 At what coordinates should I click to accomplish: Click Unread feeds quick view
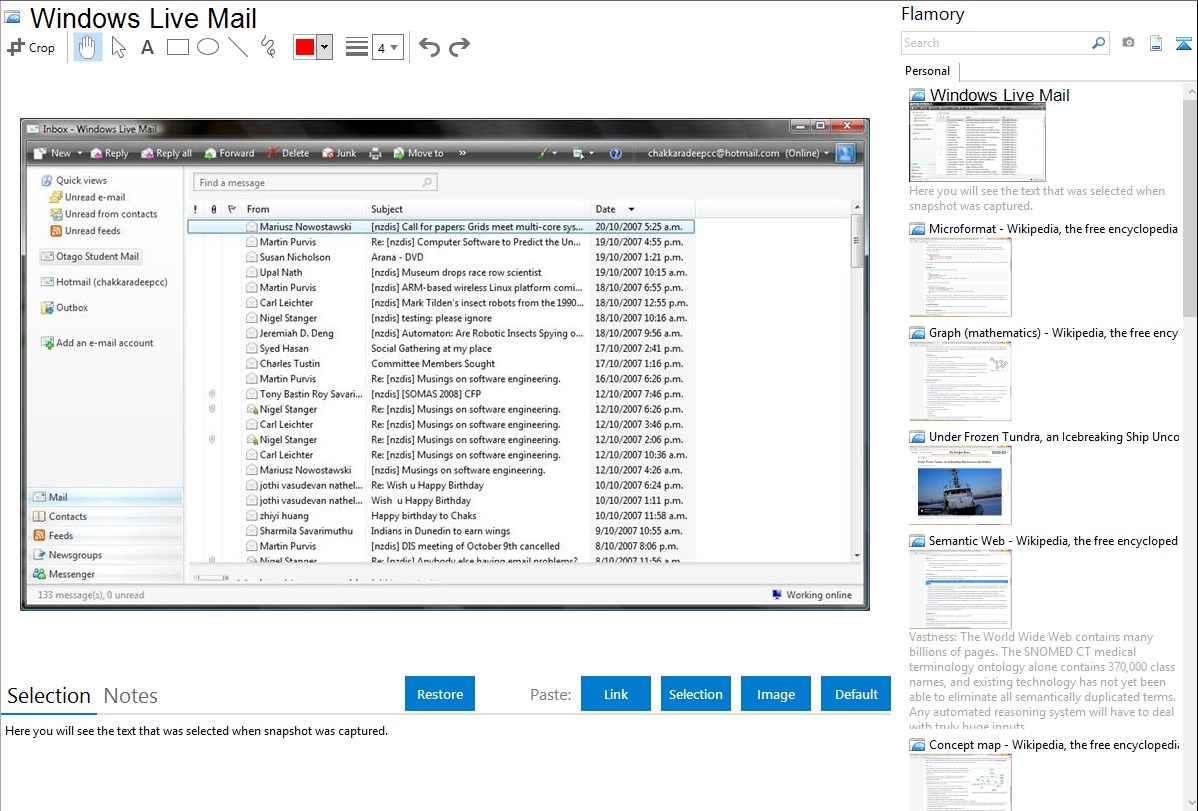85,231
